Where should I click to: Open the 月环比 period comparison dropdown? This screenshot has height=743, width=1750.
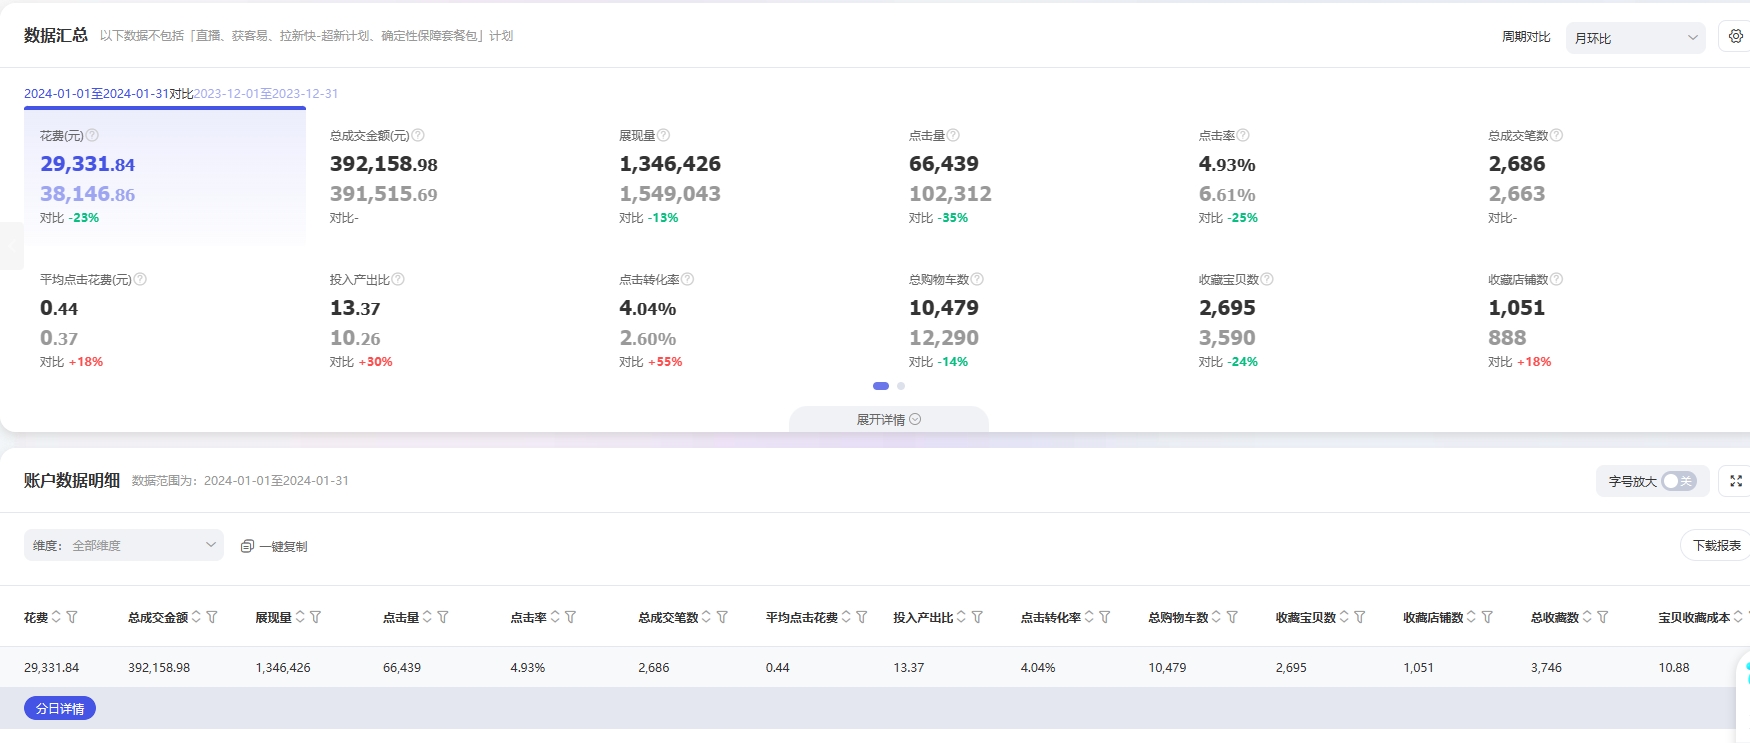pos(1635,38)
